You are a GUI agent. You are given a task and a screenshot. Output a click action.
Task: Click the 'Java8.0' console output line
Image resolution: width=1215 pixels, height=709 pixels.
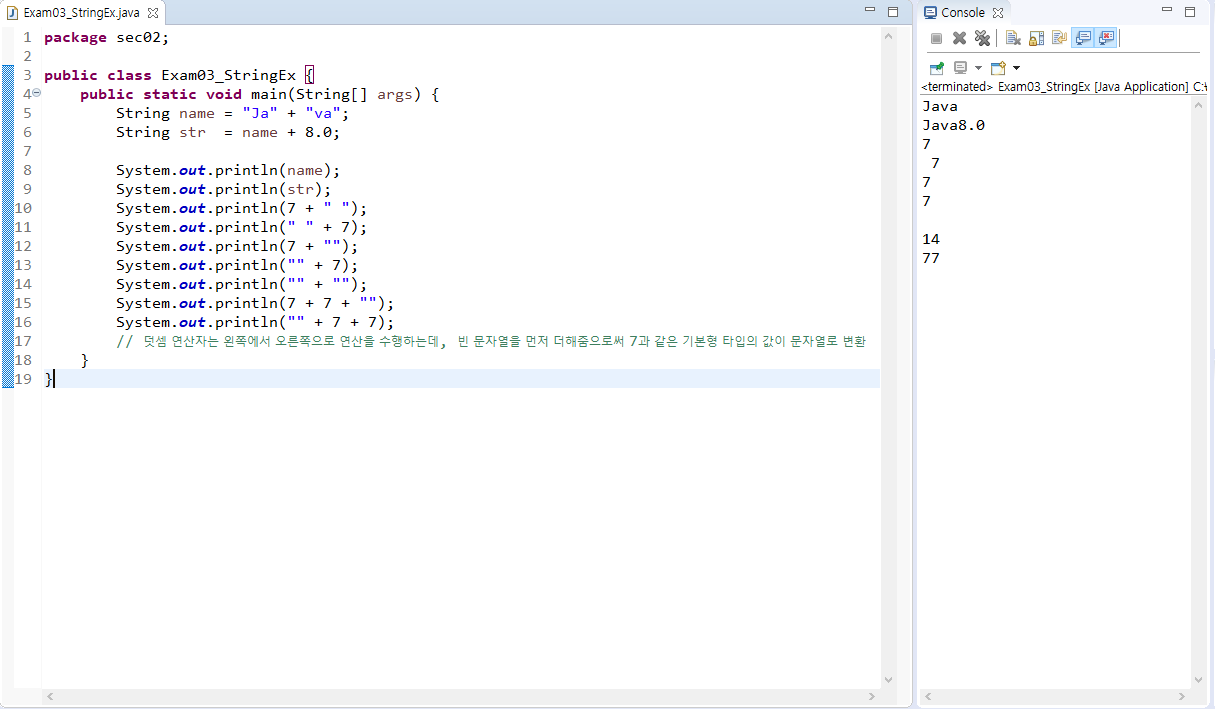[x=954, y=125]
